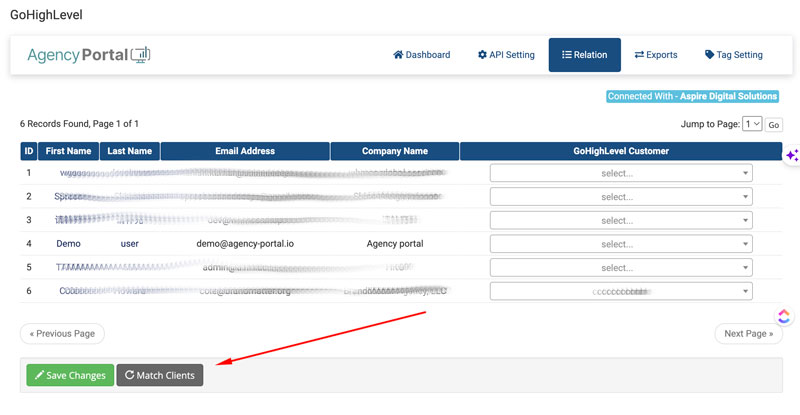Click the ID column header
800x415 pixels.
(x=29, y=151)
